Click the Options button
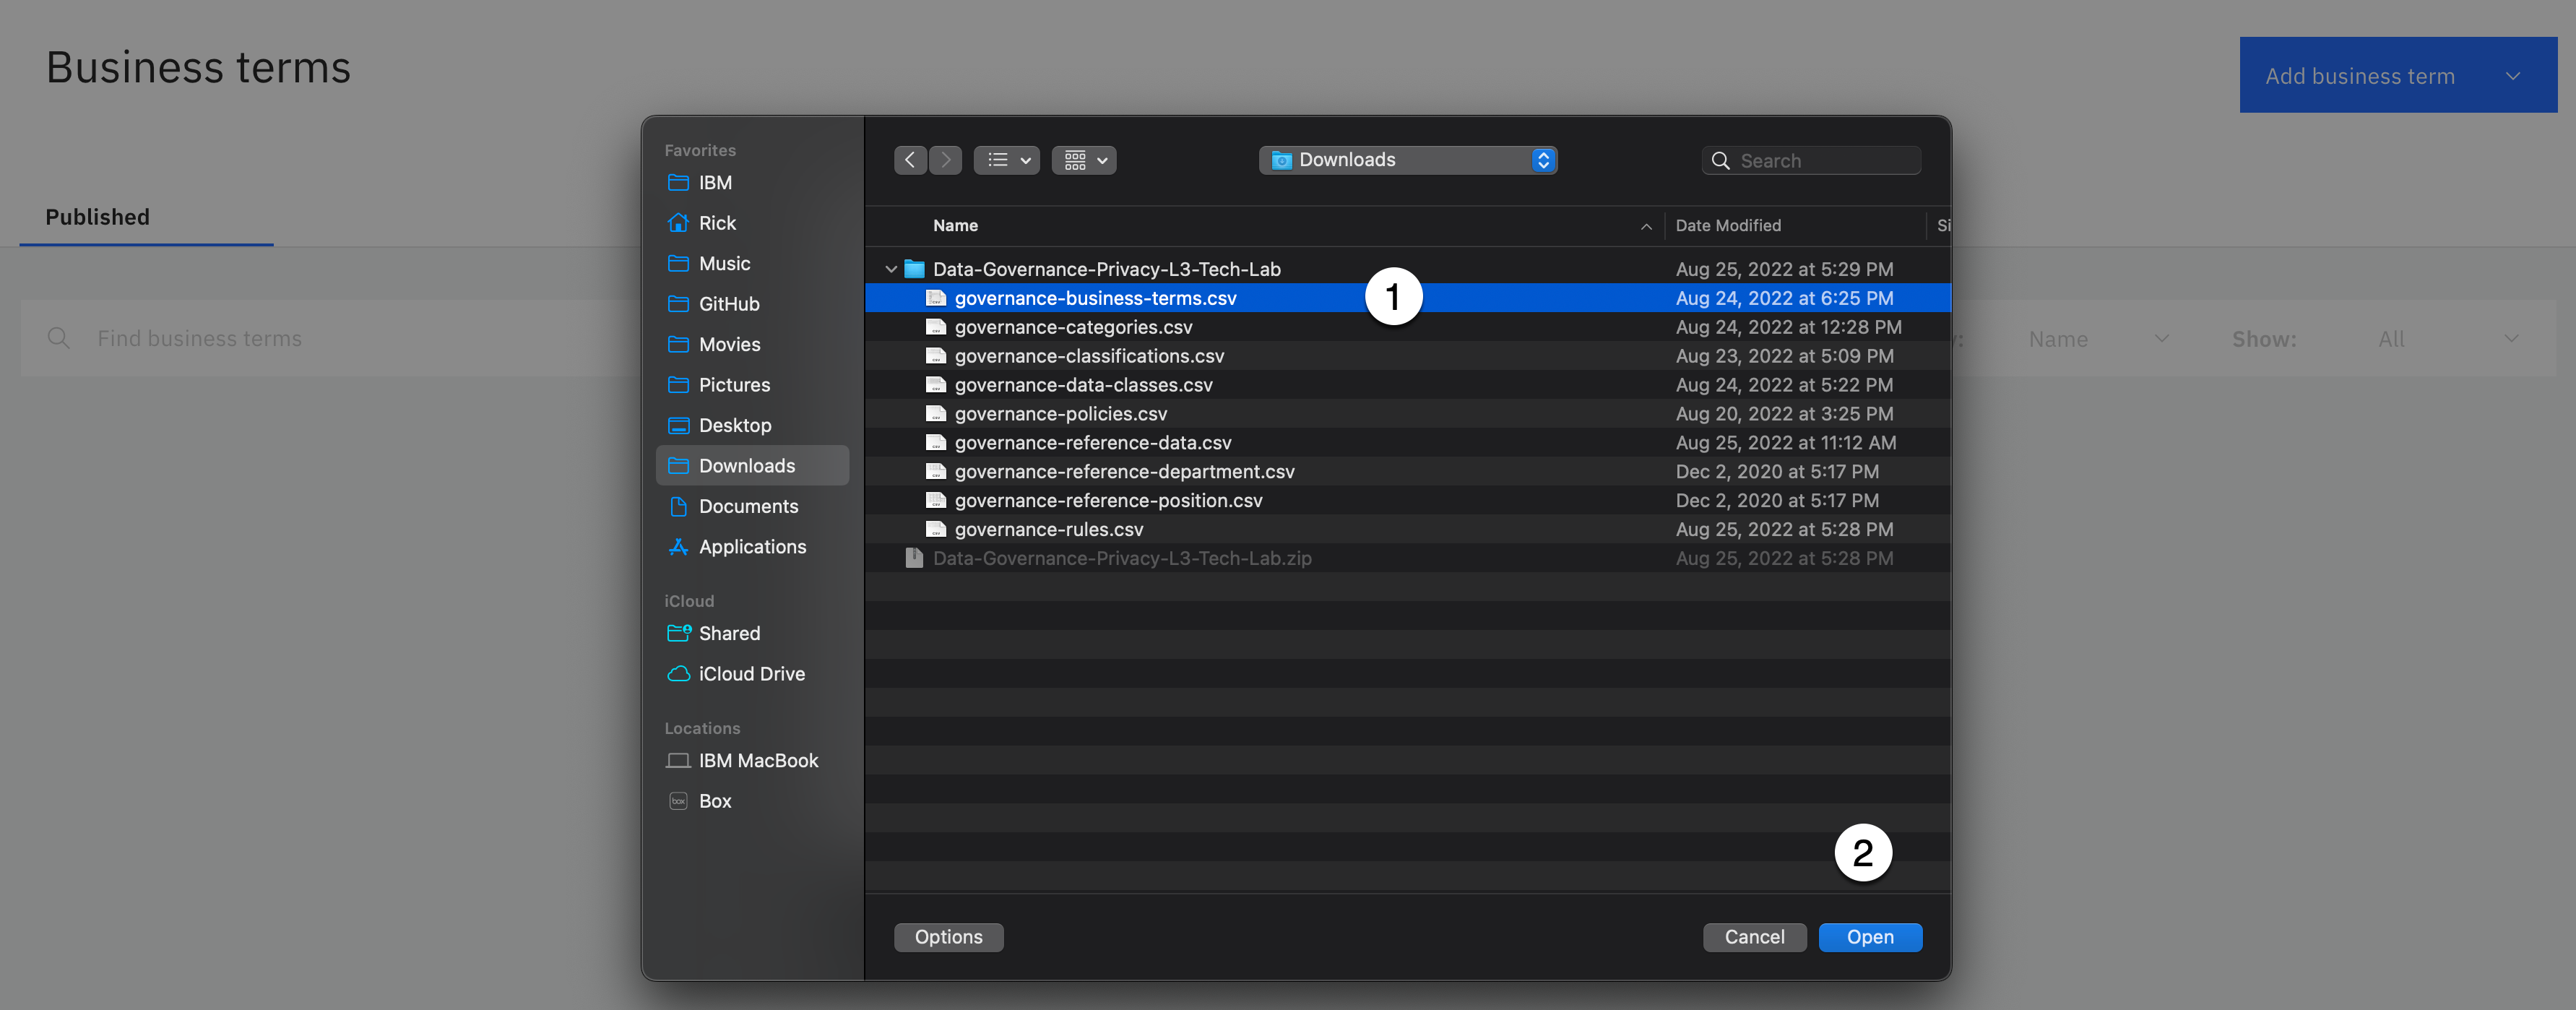This screenshot has height=1010, width=2576. [948, 937]
